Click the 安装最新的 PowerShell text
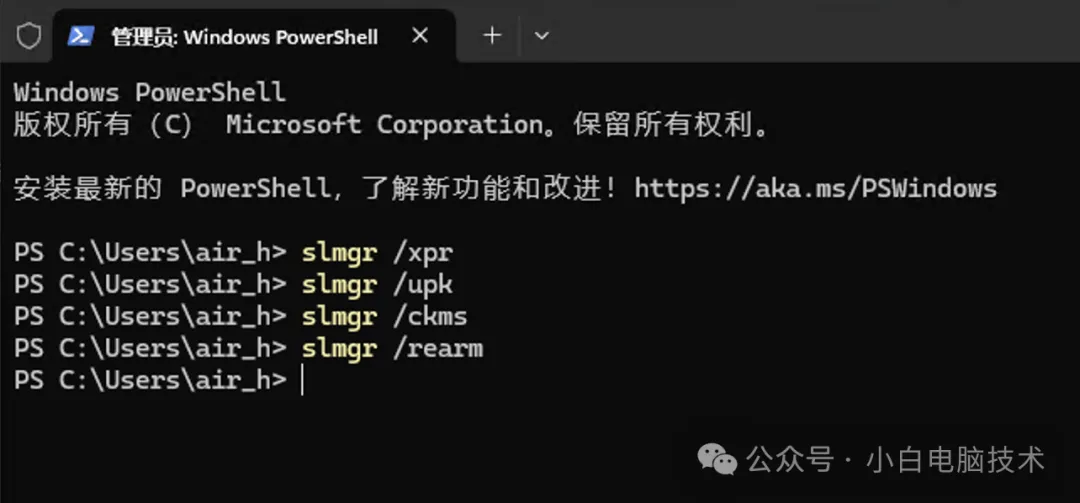The image size is (1080, 503). (172, 188)
